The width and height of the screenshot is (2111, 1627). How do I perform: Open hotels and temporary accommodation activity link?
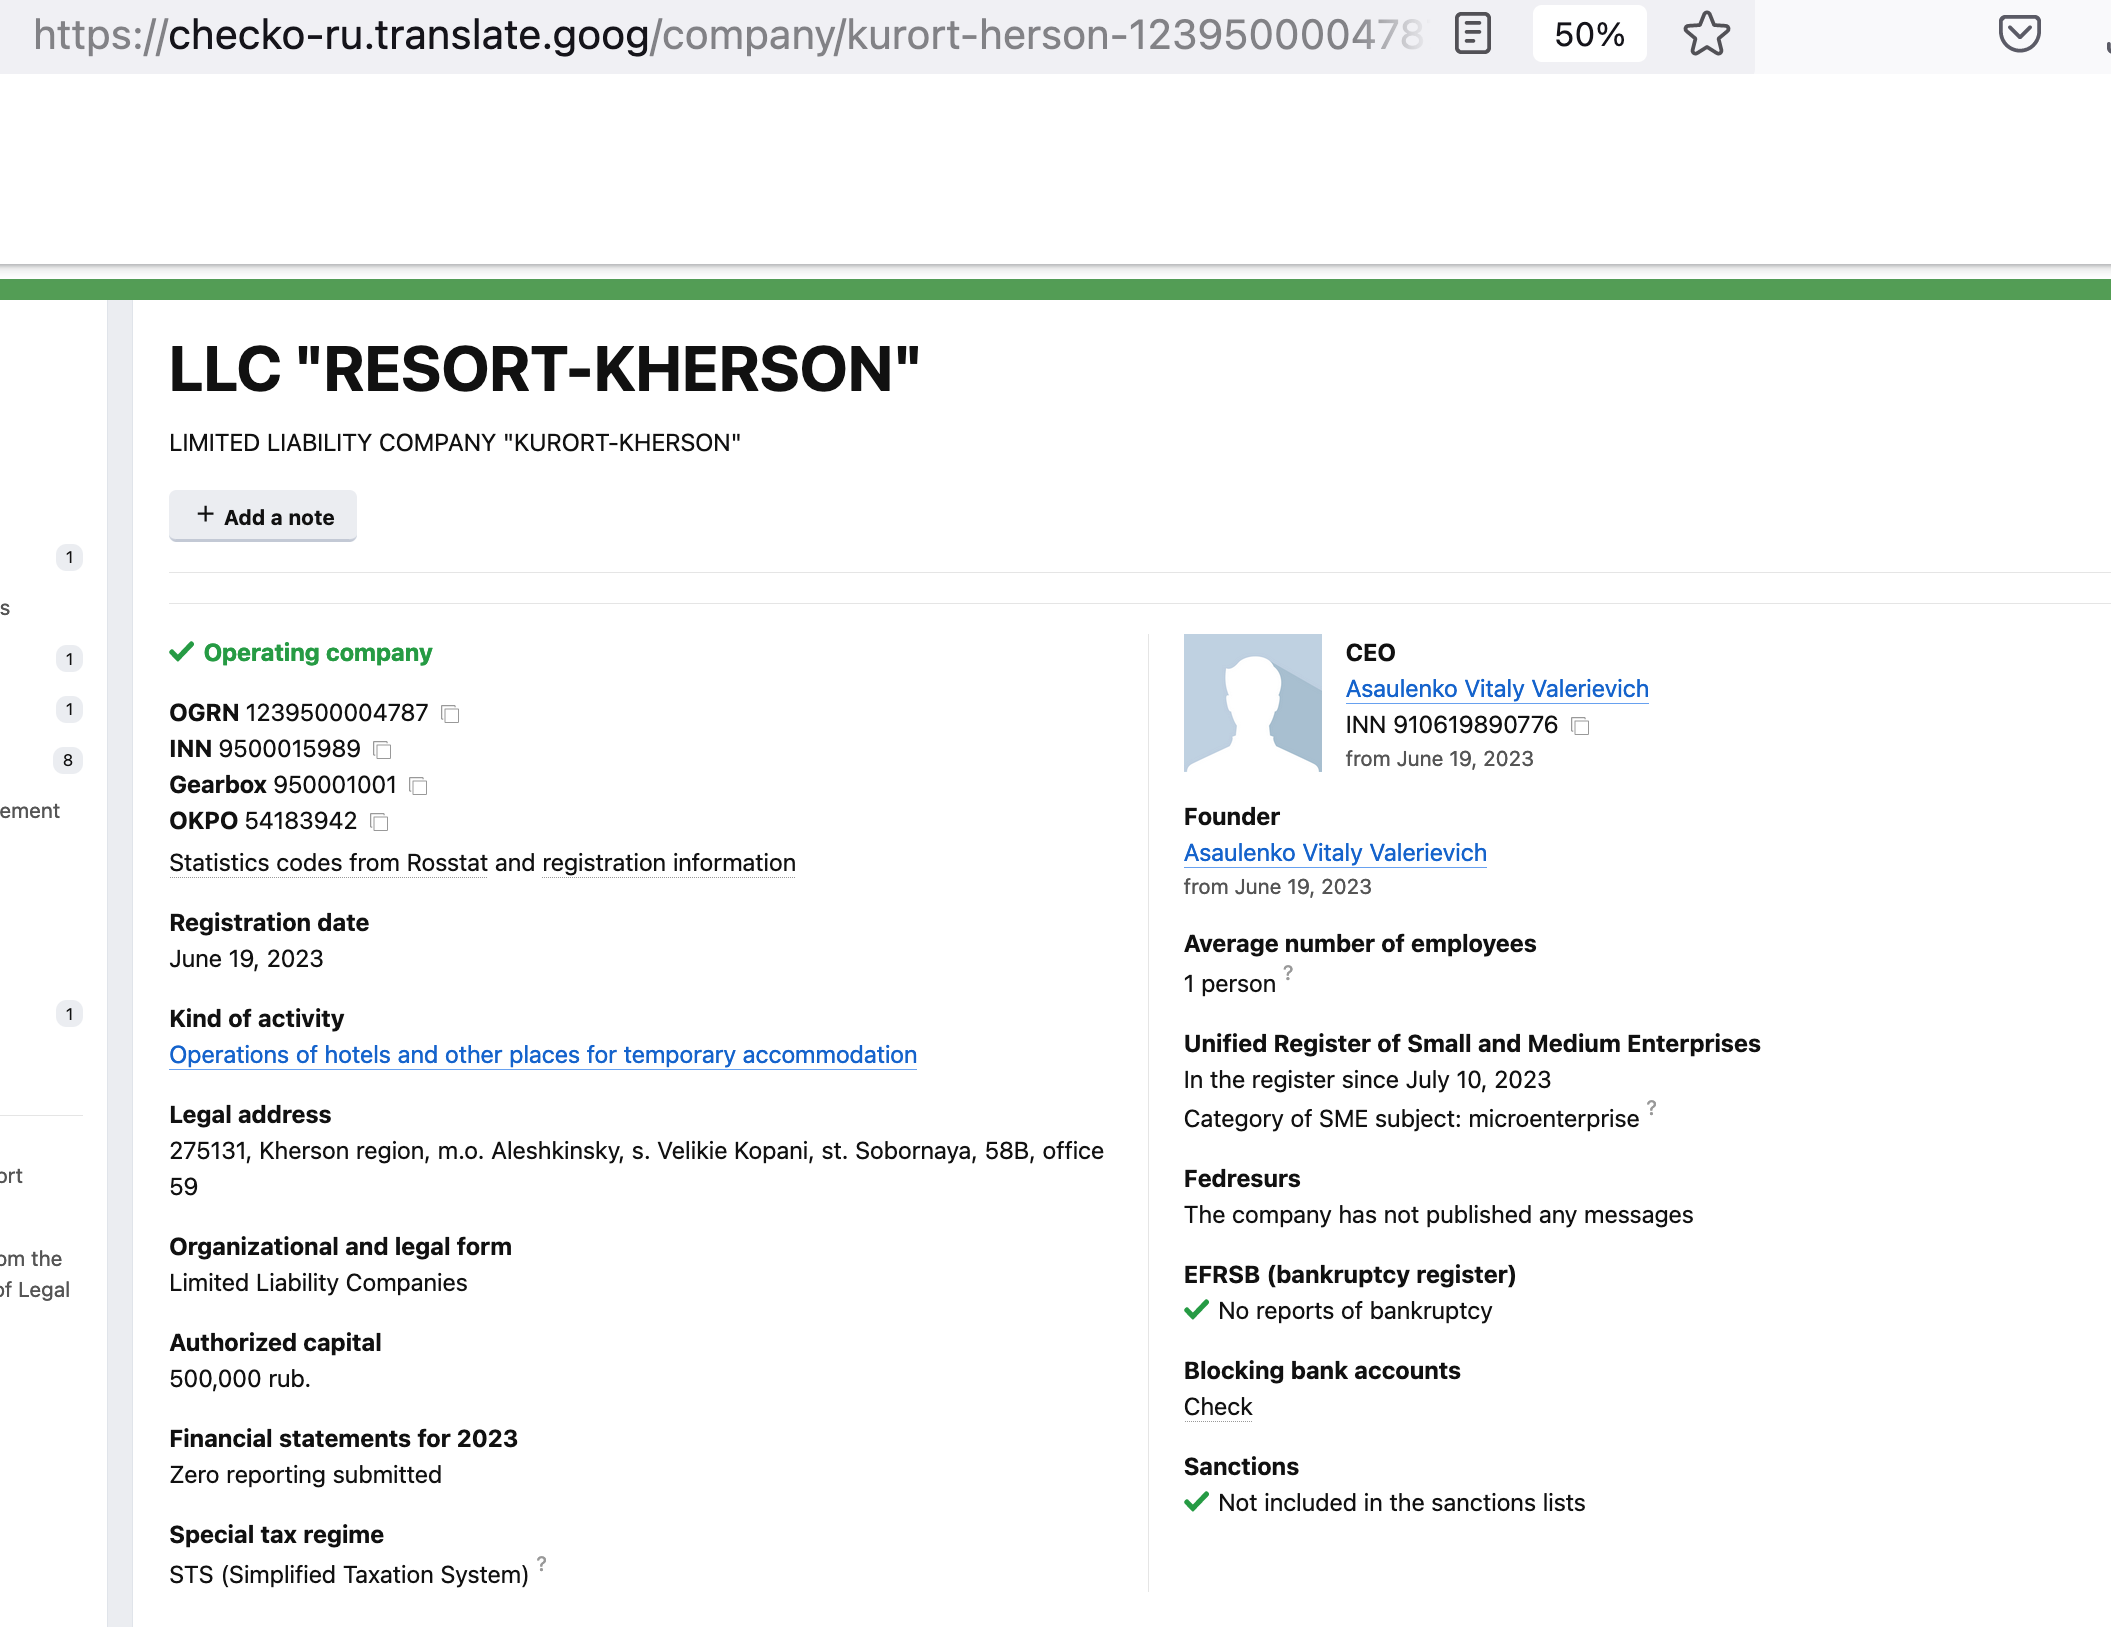542,1055
